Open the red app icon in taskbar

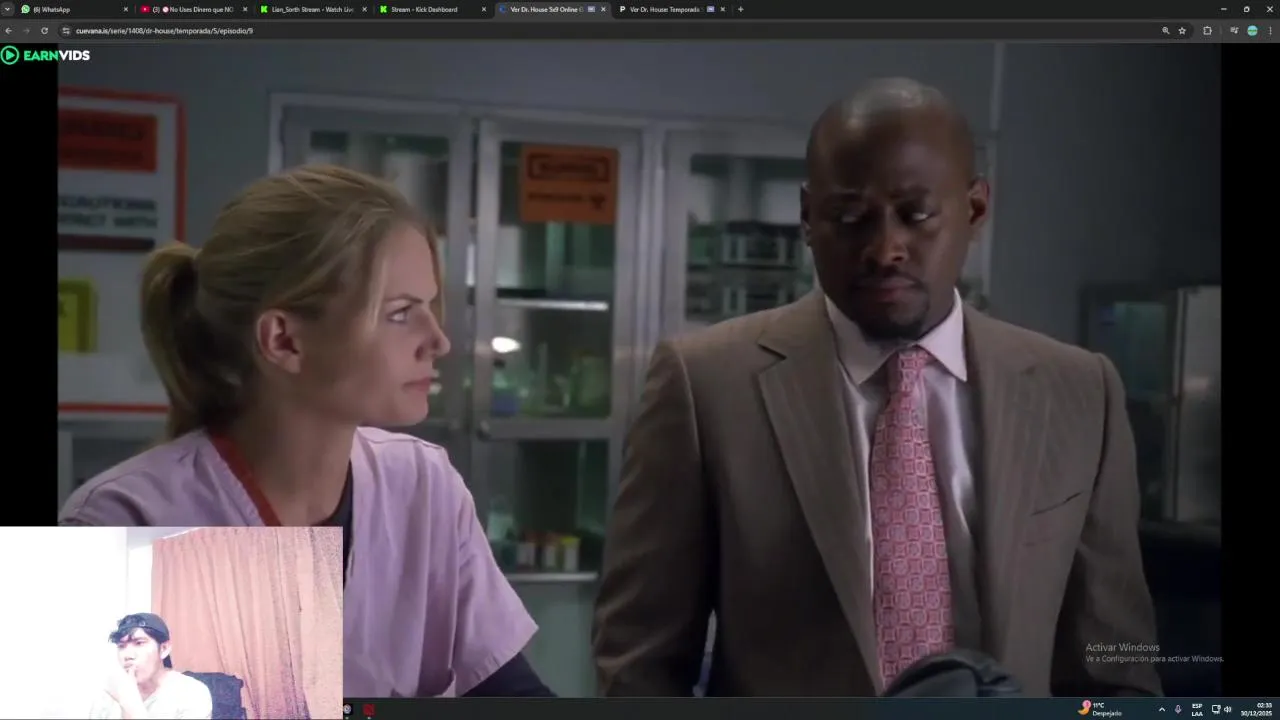[x=368, y=710]
